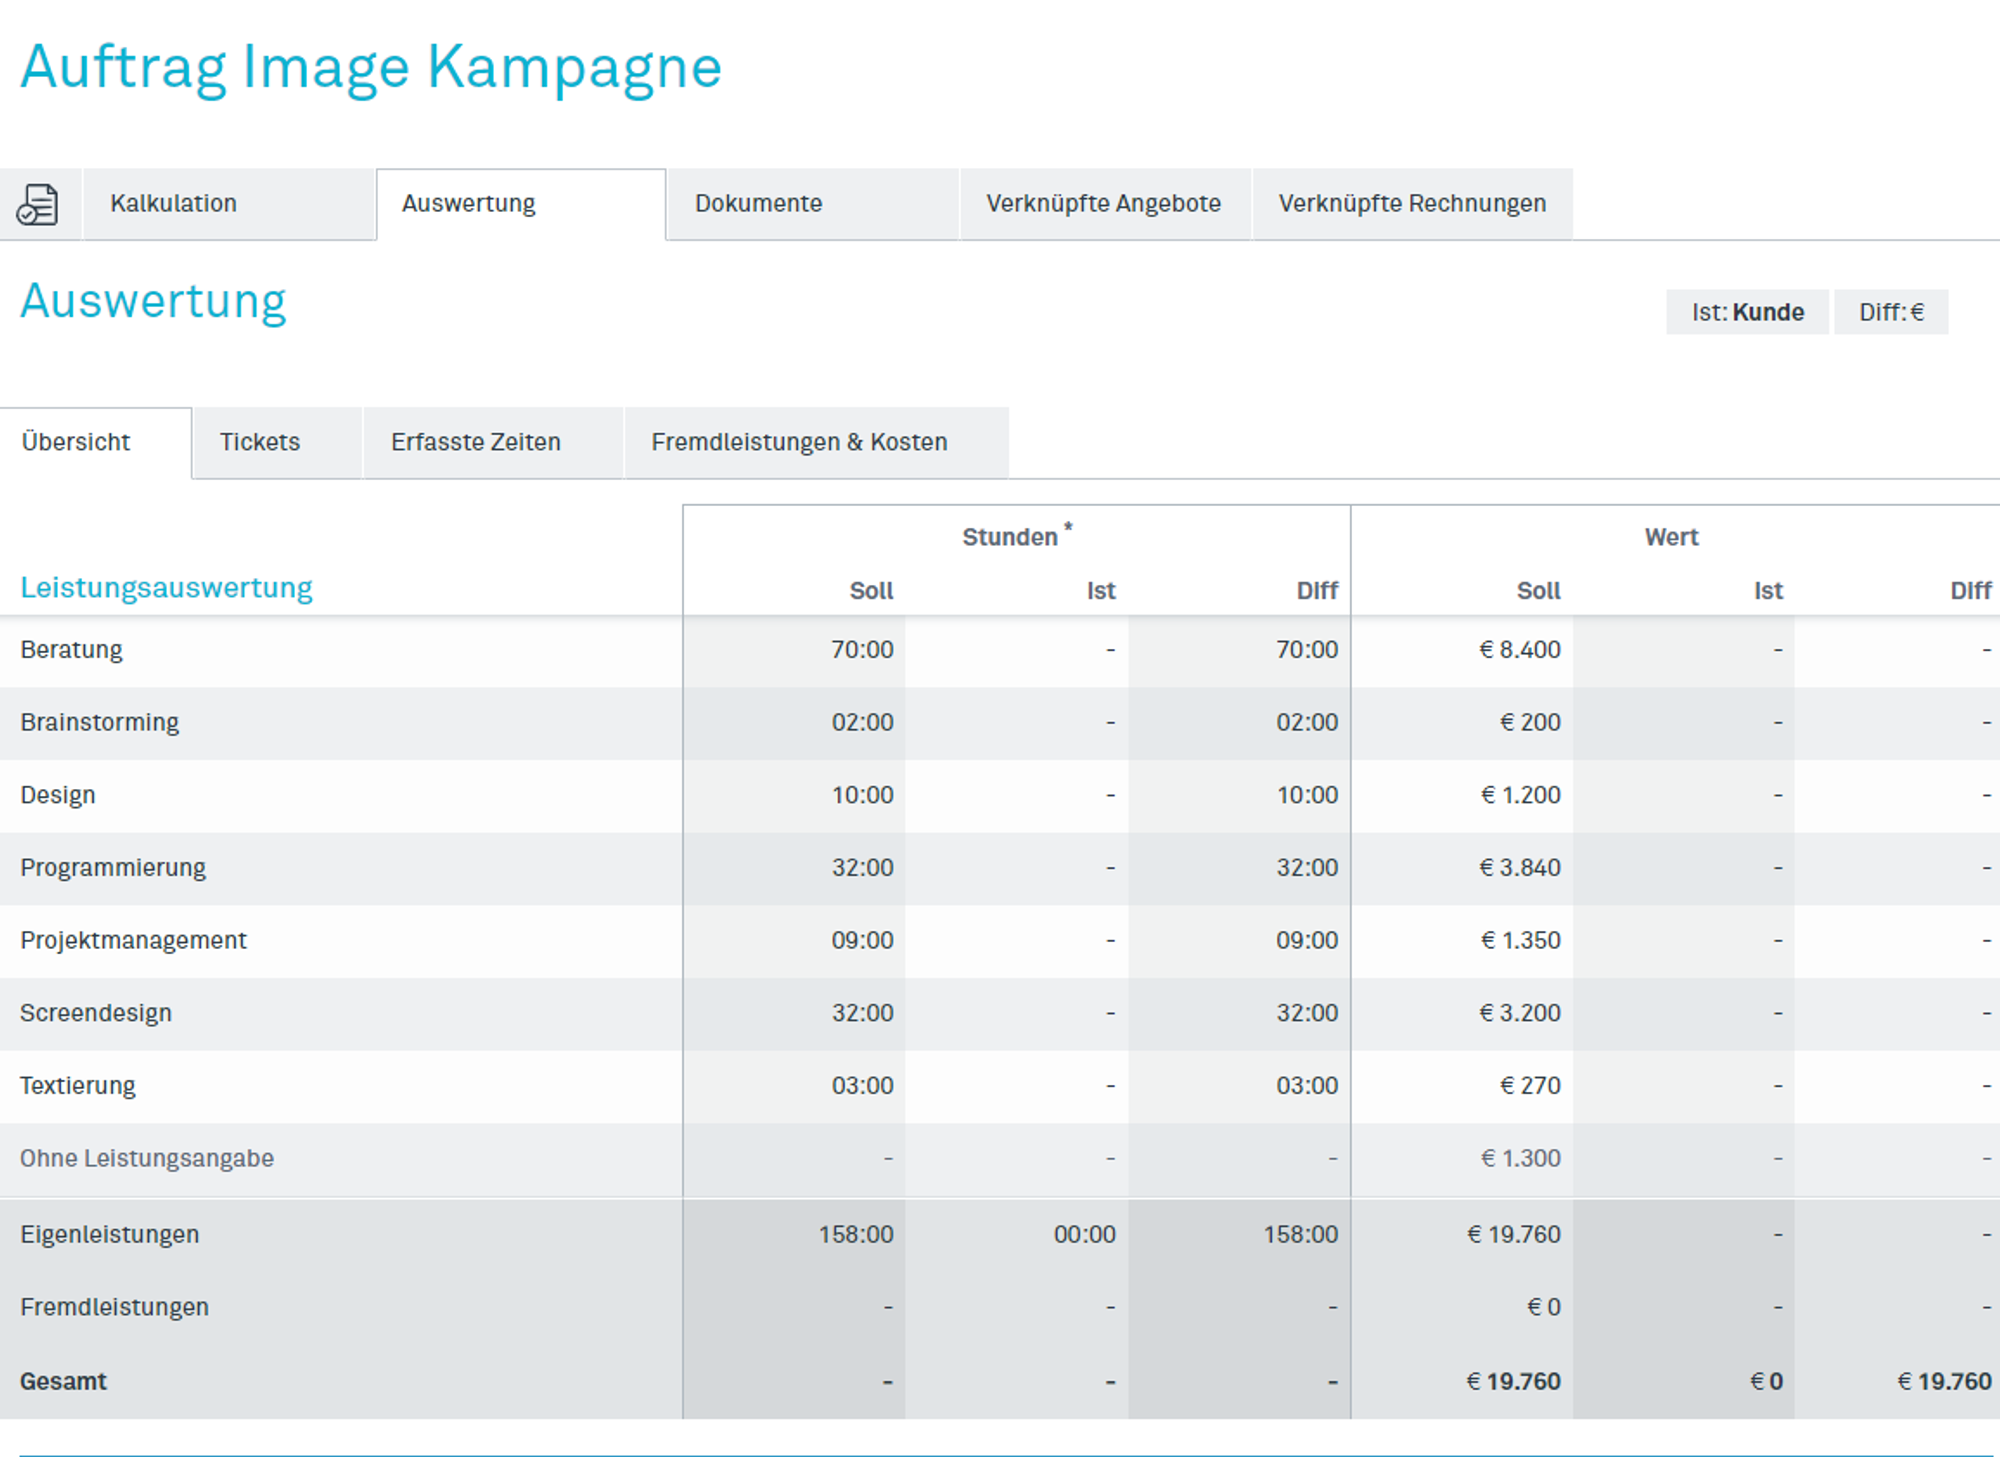This screenshot has height=1457, width=2000.
Task: Click the Design row label
Action: click(58, 795)
